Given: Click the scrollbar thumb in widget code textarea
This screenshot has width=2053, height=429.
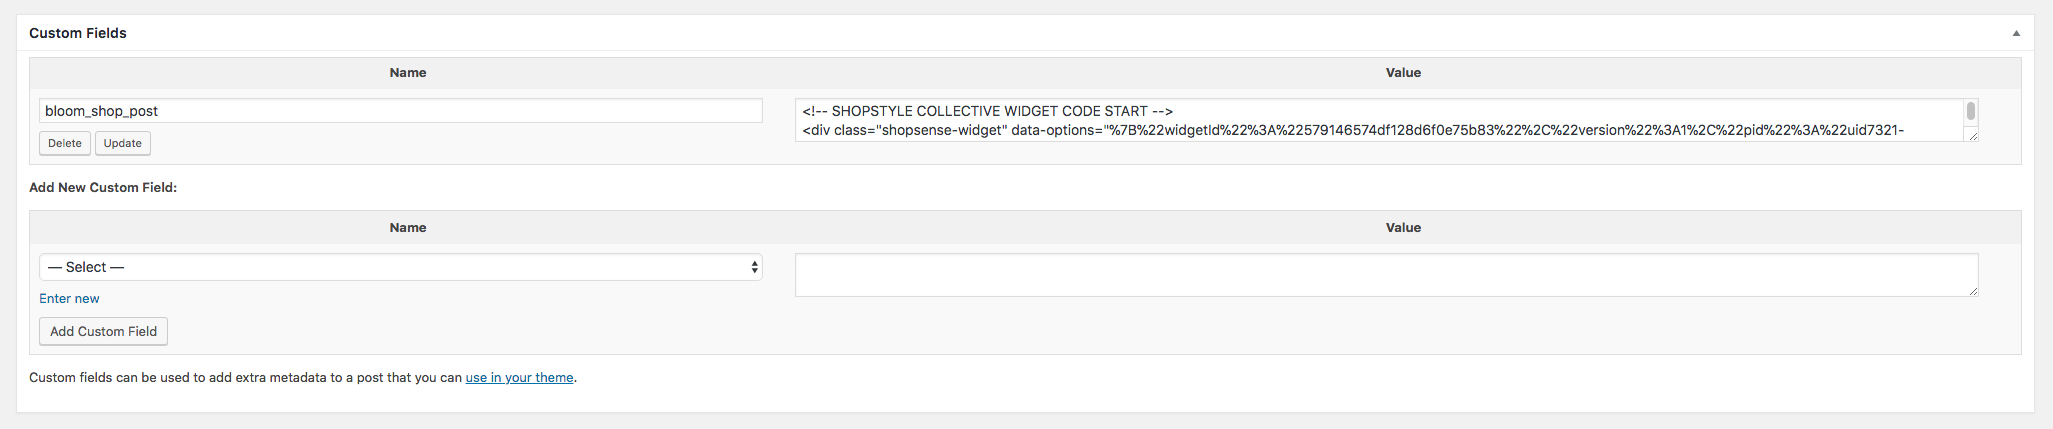Looking at the screenshot, I should tap(1971, 111).
